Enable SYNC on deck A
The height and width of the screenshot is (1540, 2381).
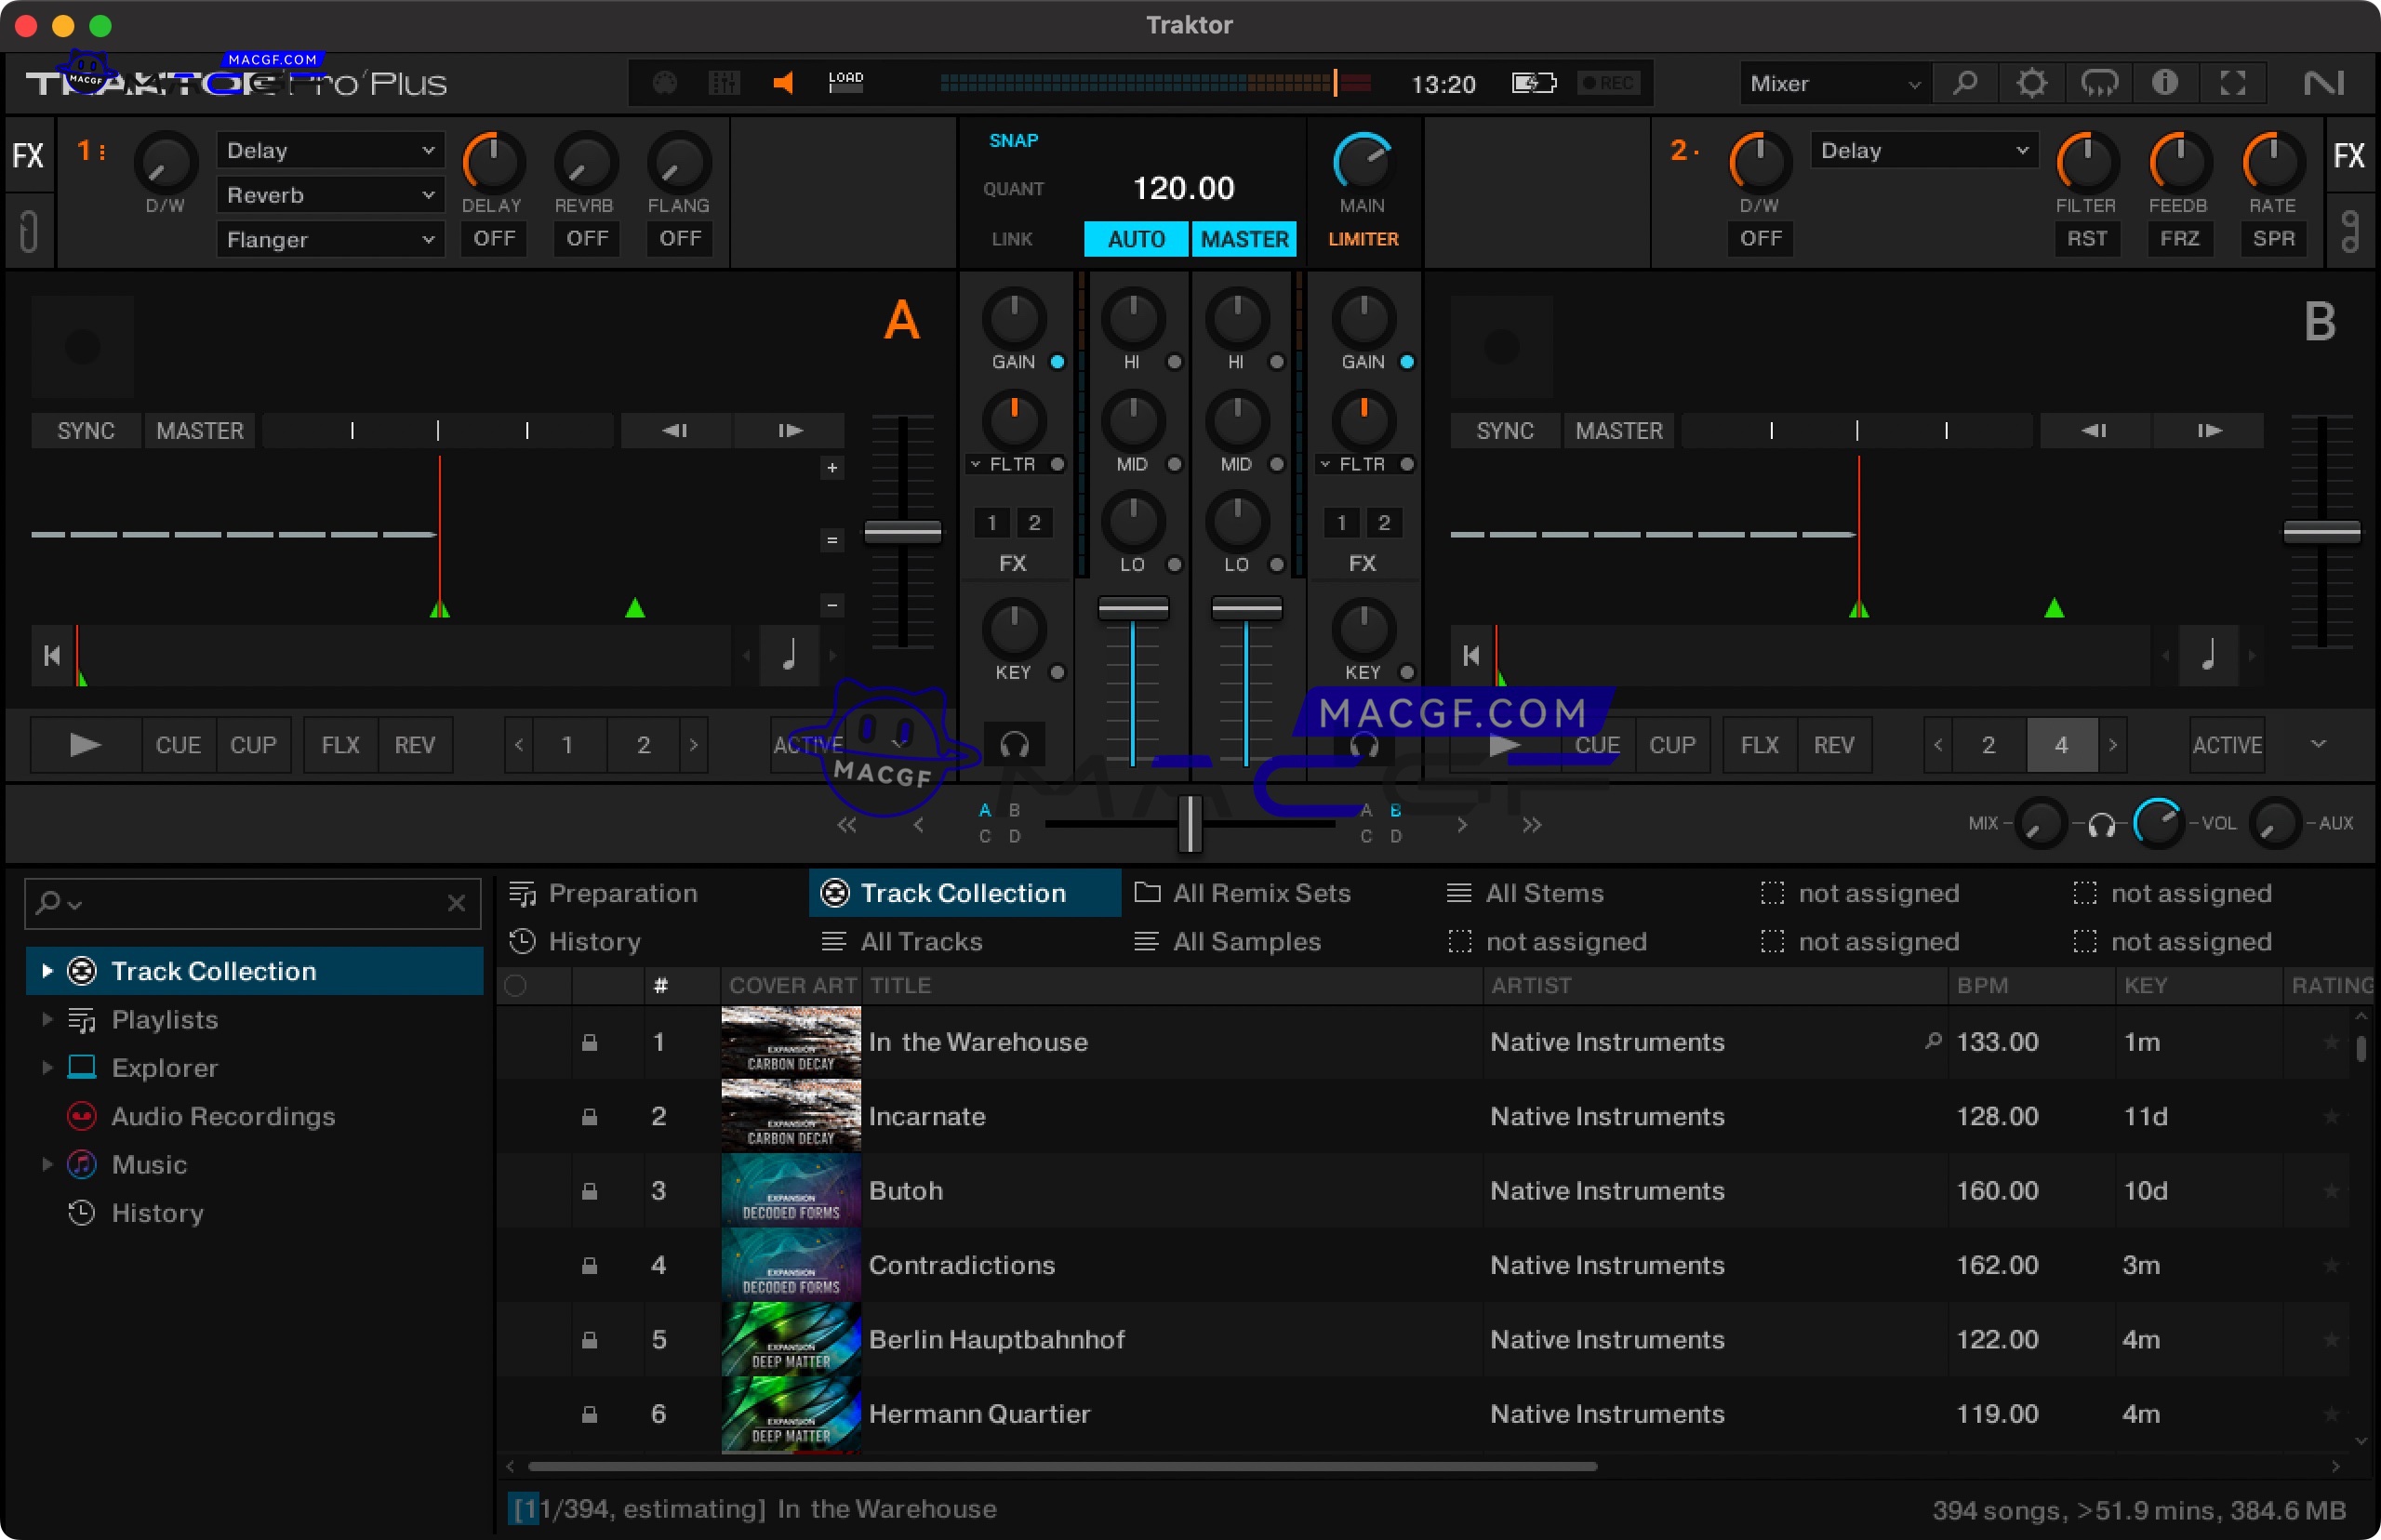pyautogui.click(x=84, y=430)
